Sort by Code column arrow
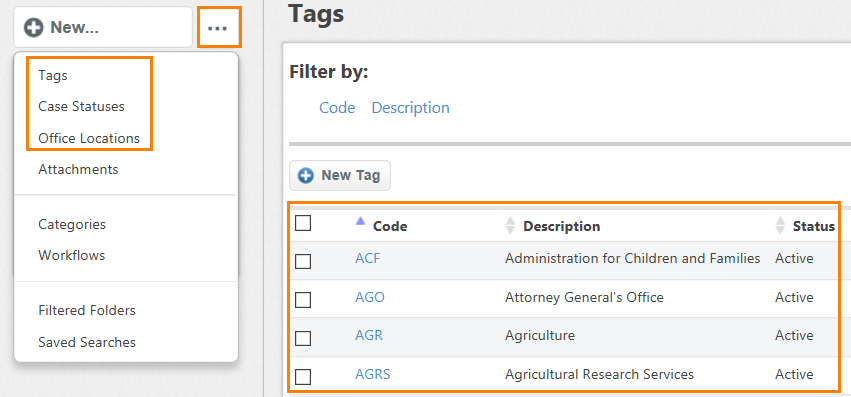This screenshot has height=397, width=851. (360, 220)
